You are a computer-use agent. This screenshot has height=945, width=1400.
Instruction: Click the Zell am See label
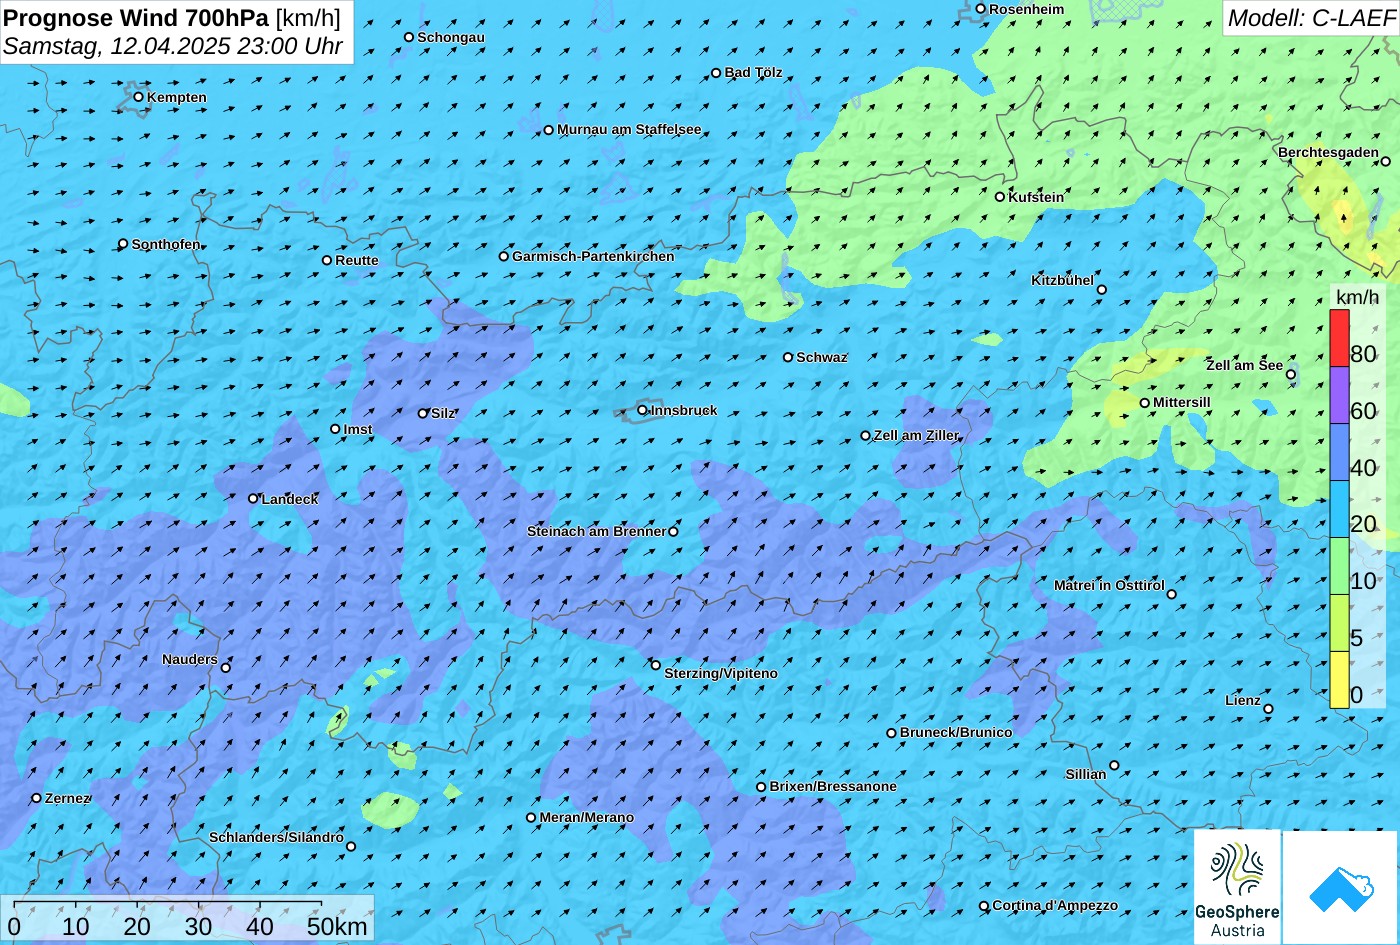point(1244,365)
